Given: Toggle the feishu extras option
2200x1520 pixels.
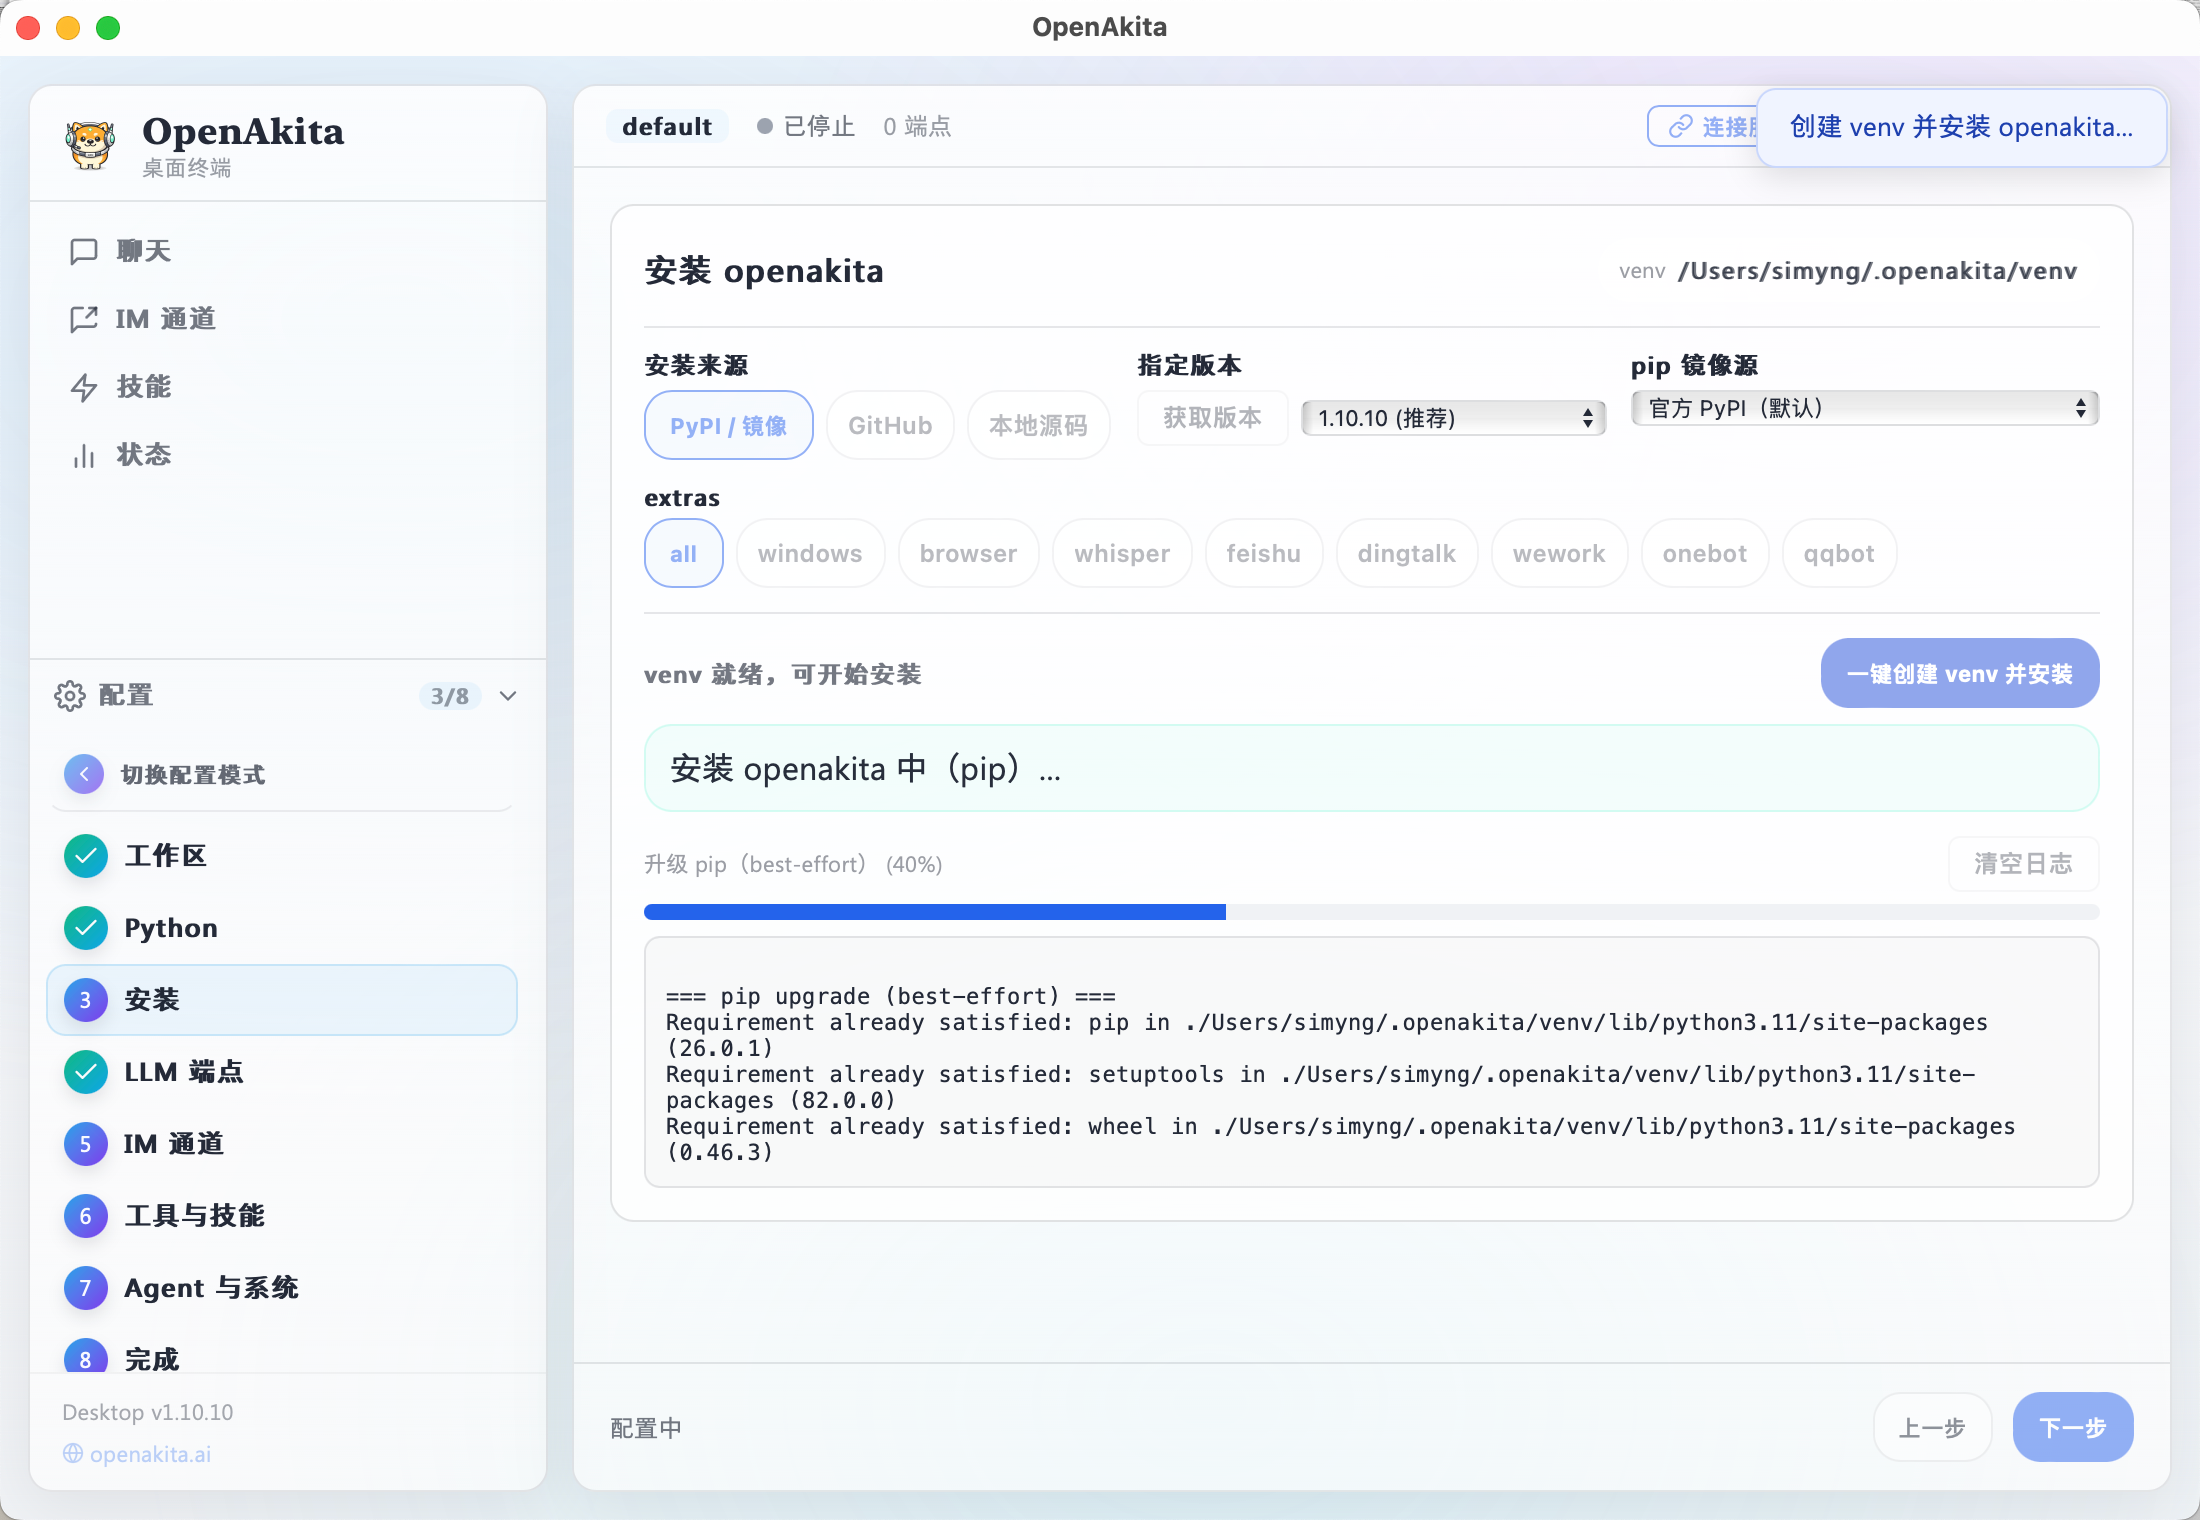Looking at the screenshot, I should point(1263,554).
